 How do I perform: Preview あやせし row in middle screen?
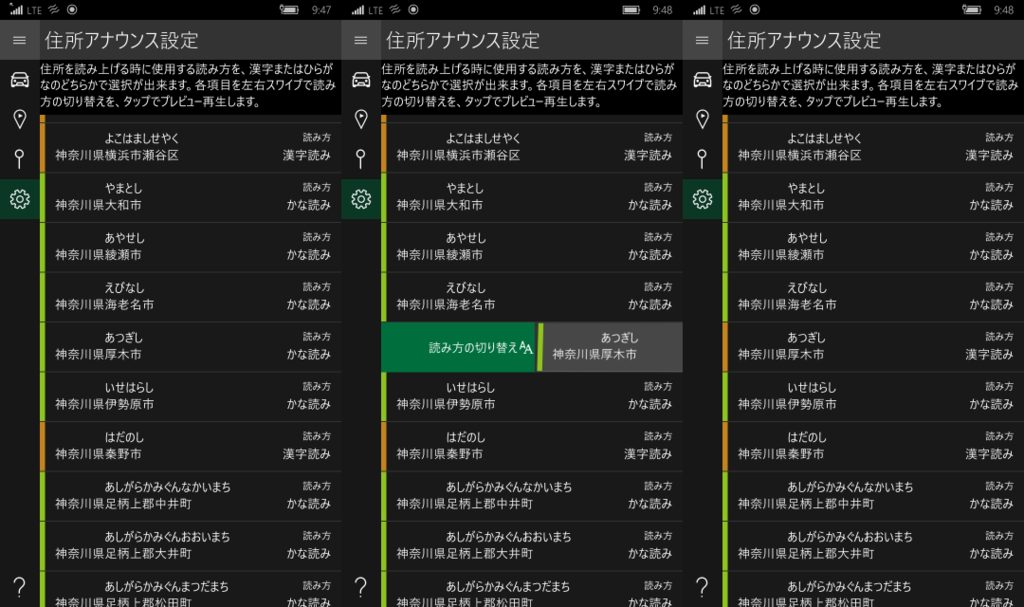click(x=532, y=247)
